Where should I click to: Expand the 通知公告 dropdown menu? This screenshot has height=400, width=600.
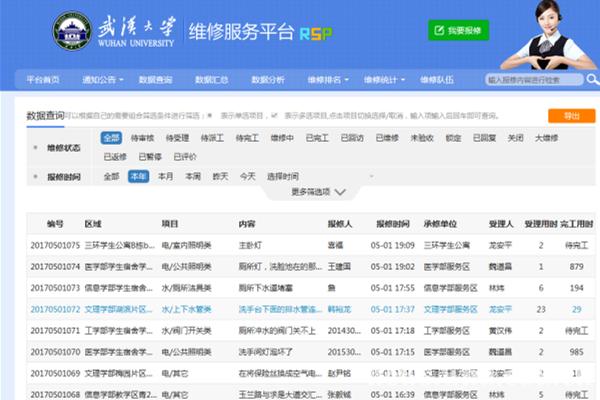pyautogui.click(x=102, y=79)
